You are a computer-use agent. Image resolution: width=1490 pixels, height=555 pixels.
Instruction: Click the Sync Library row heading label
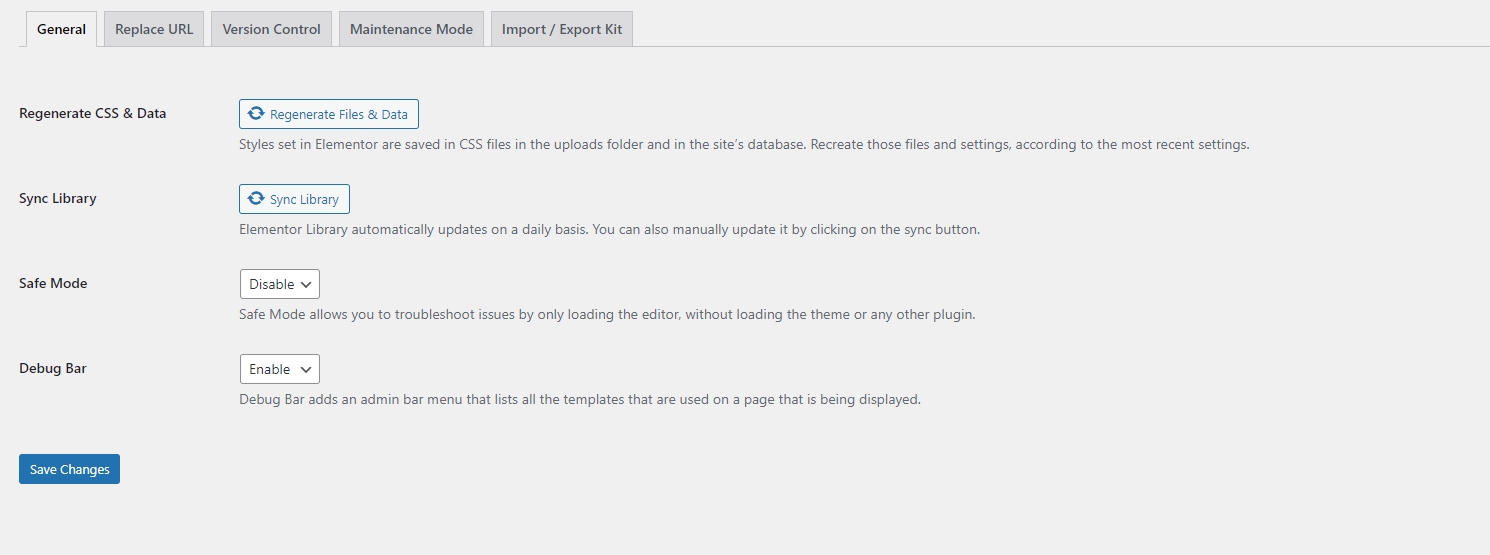[x=57, y=198]
